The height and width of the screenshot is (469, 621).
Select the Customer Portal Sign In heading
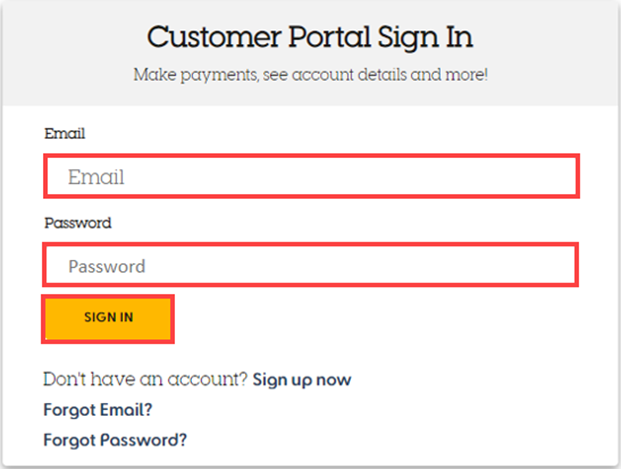click(x=310, y=38)
